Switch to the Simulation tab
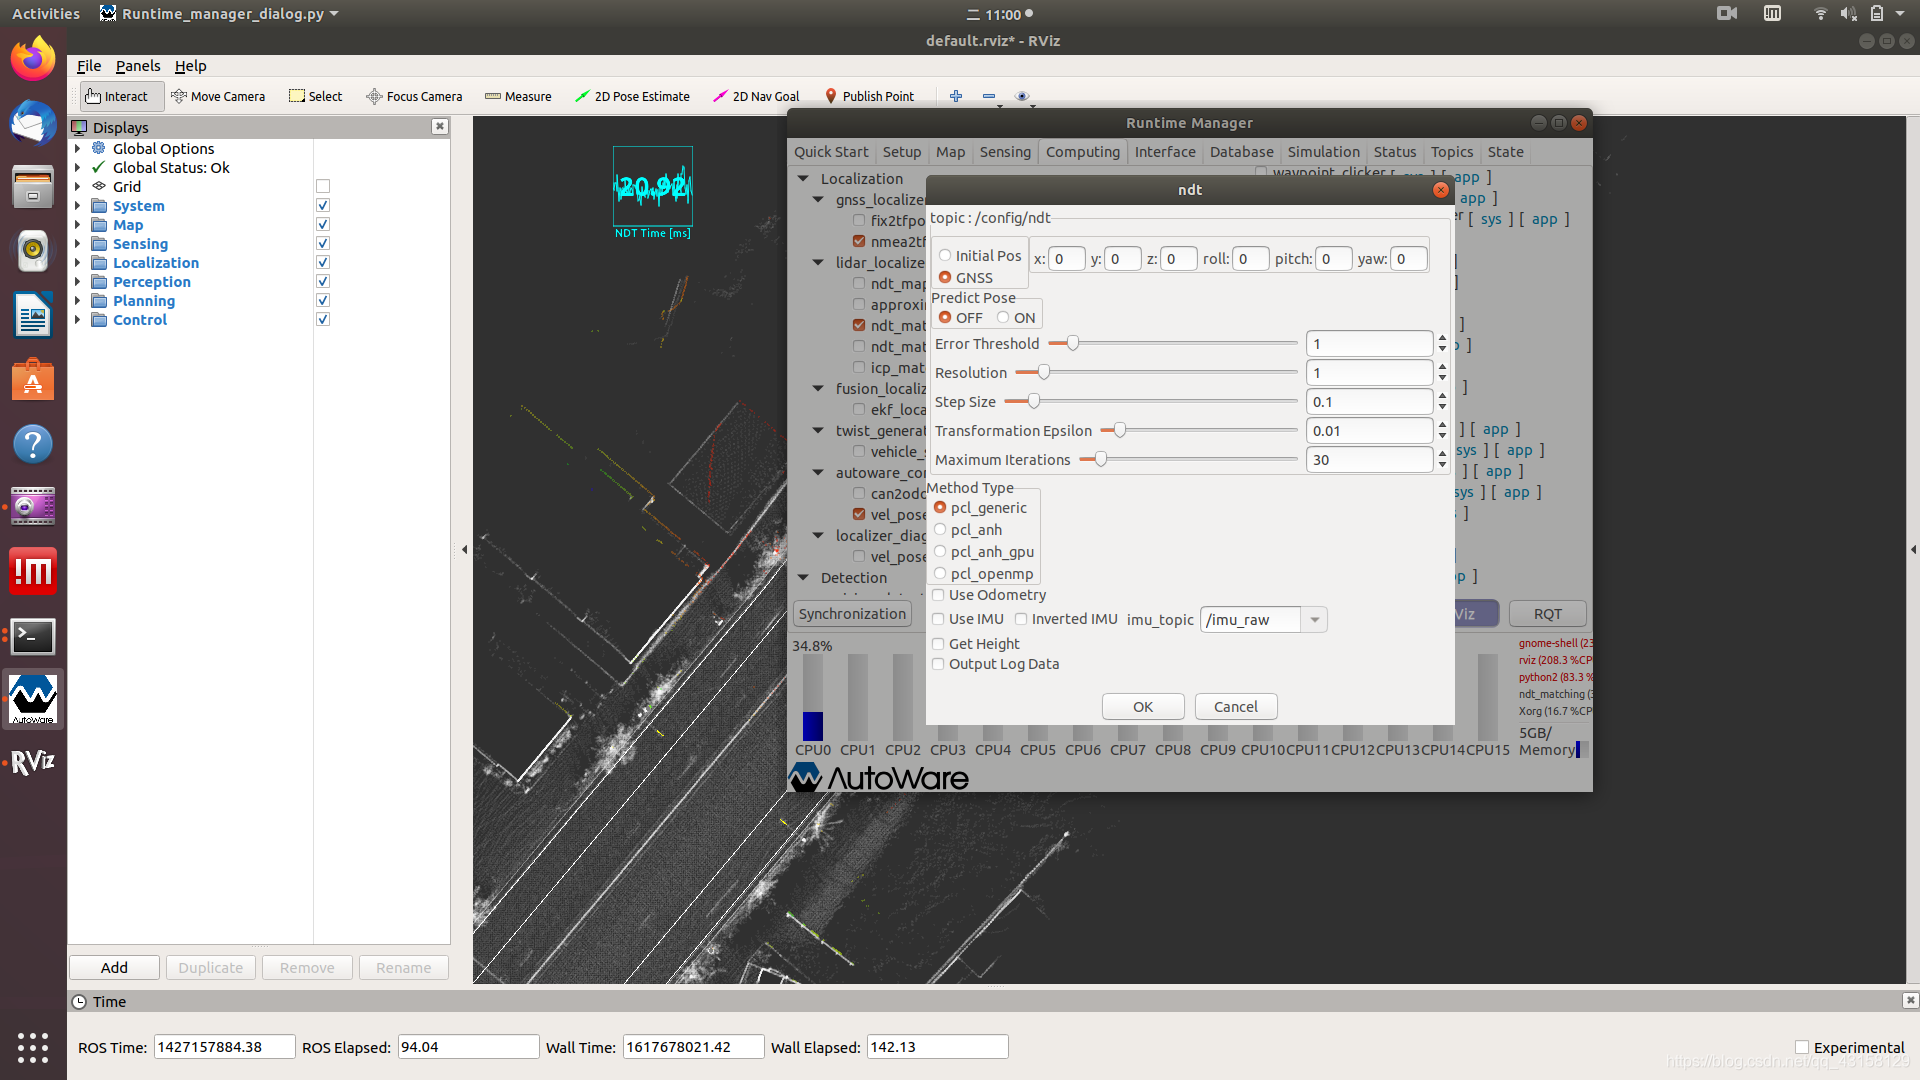The height and width of the screenshot is (1080, 1920). (x=1323, y=152)
